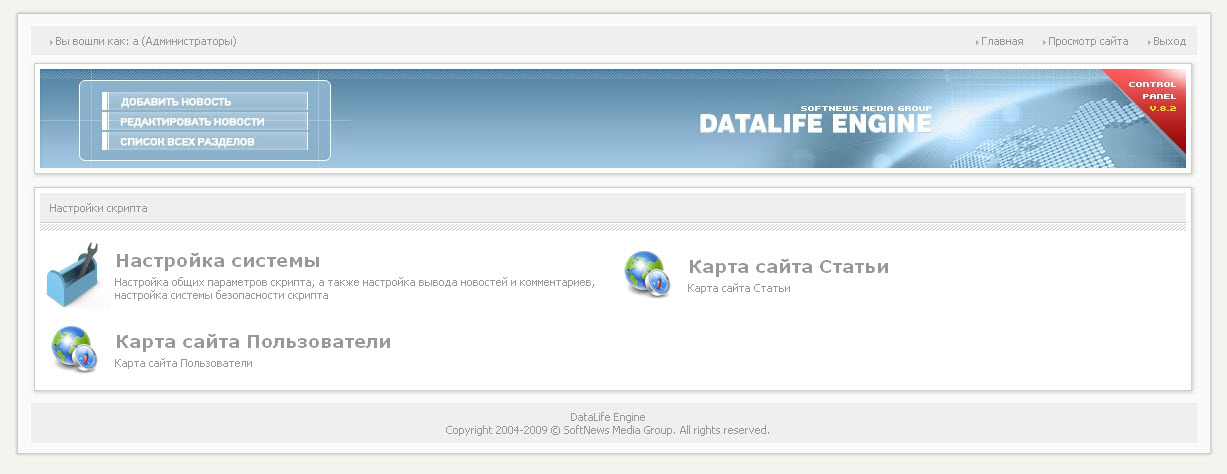Image resolution: width=1227 pixels, height=474 pixels.
Task: Click the small Карта сайта Пользователи description text
Action: 183,363
